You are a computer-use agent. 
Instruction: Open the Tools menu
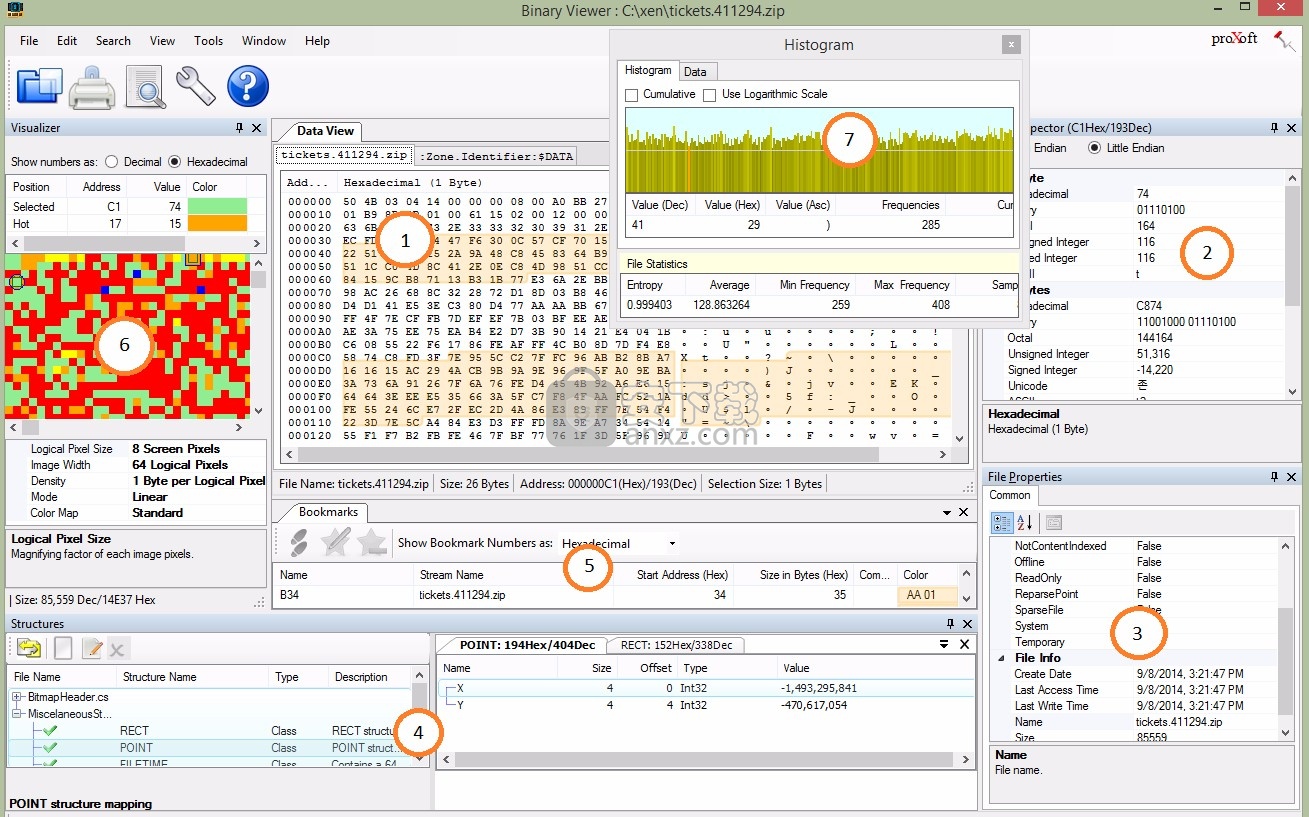[x=208, y=41]
